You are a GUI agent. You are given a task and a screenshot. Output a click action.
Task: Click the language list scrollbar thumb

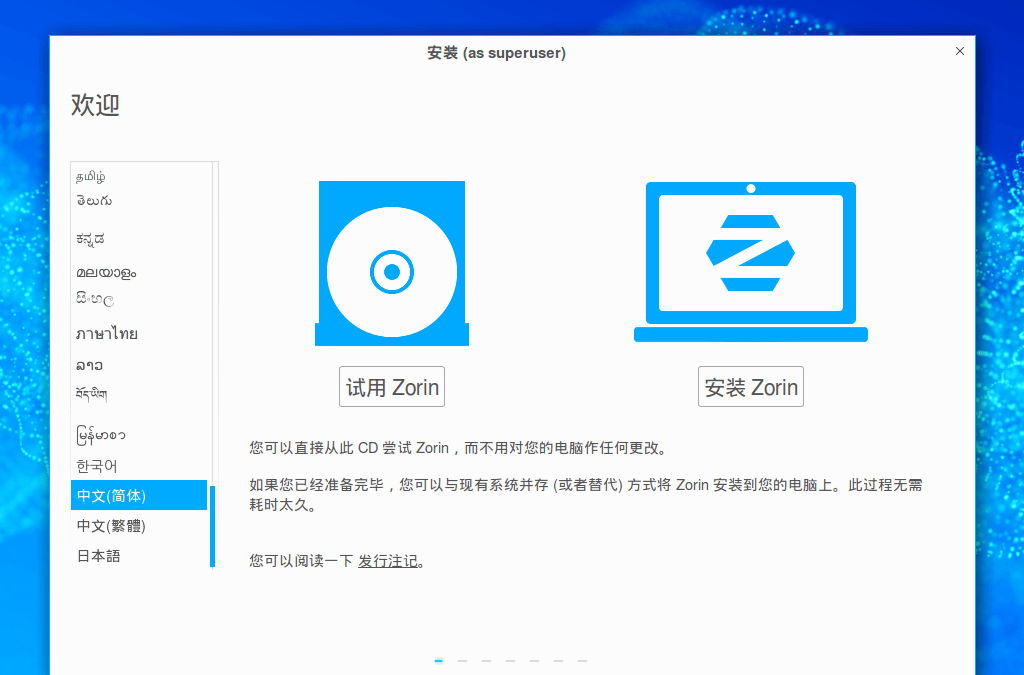(212, 526)
